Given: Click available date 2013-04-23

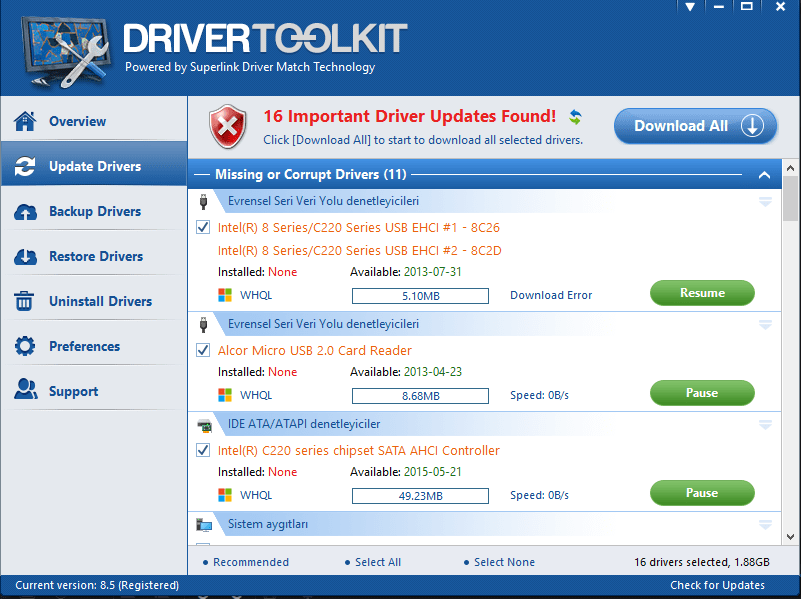Looking at the screenshot, I should pos(433,372).
